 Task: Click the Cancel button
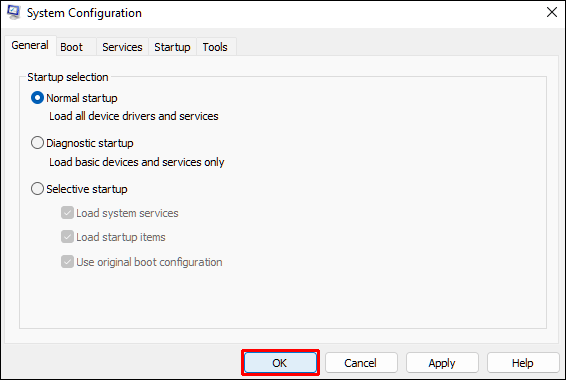point(361,363)
